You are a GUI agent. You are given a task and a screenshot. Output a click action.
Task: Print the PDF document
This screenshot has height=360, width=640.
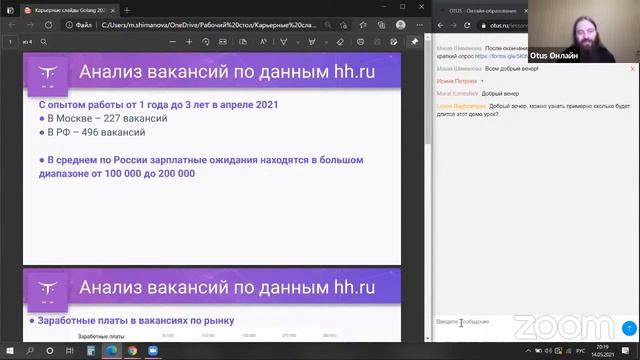coord(360,42)
